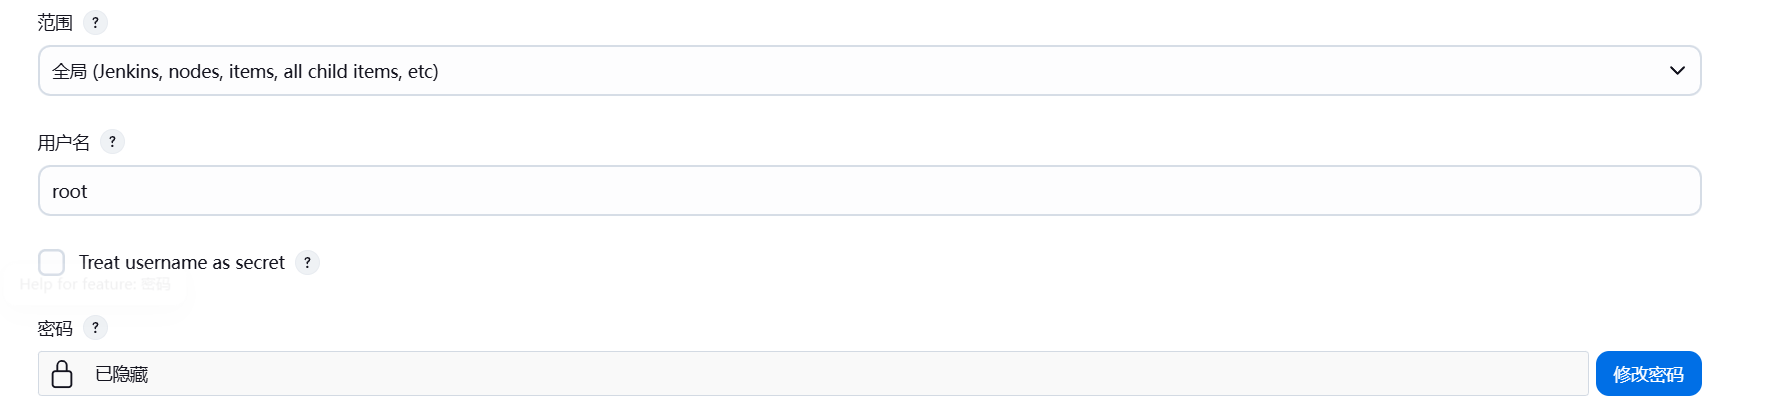Click the 已隐藏 concealed password text
The height and width of the screenshot is (420, 1766).
(x=121, y=374)
